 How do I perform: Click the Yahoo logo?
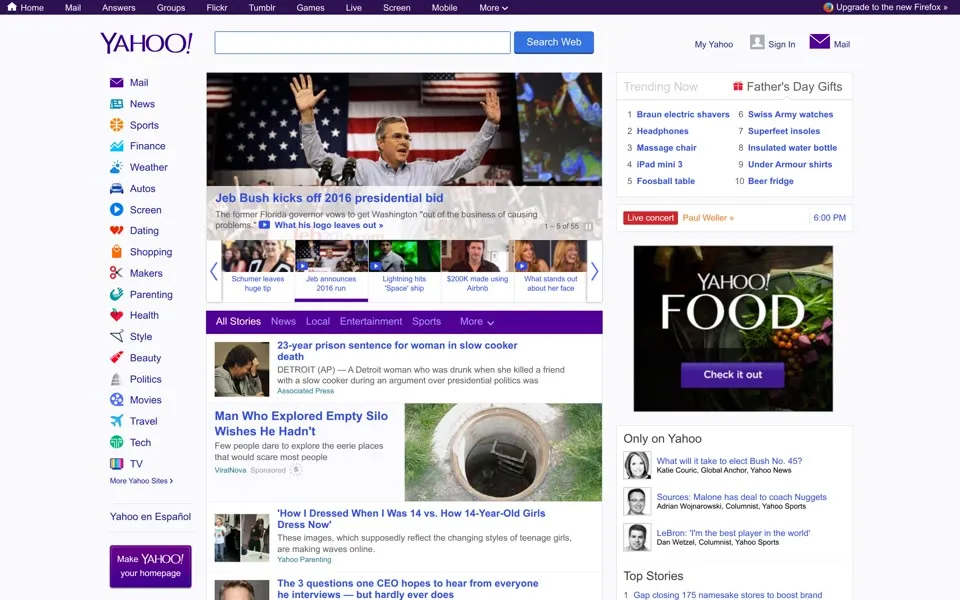(x=146, y=43)
